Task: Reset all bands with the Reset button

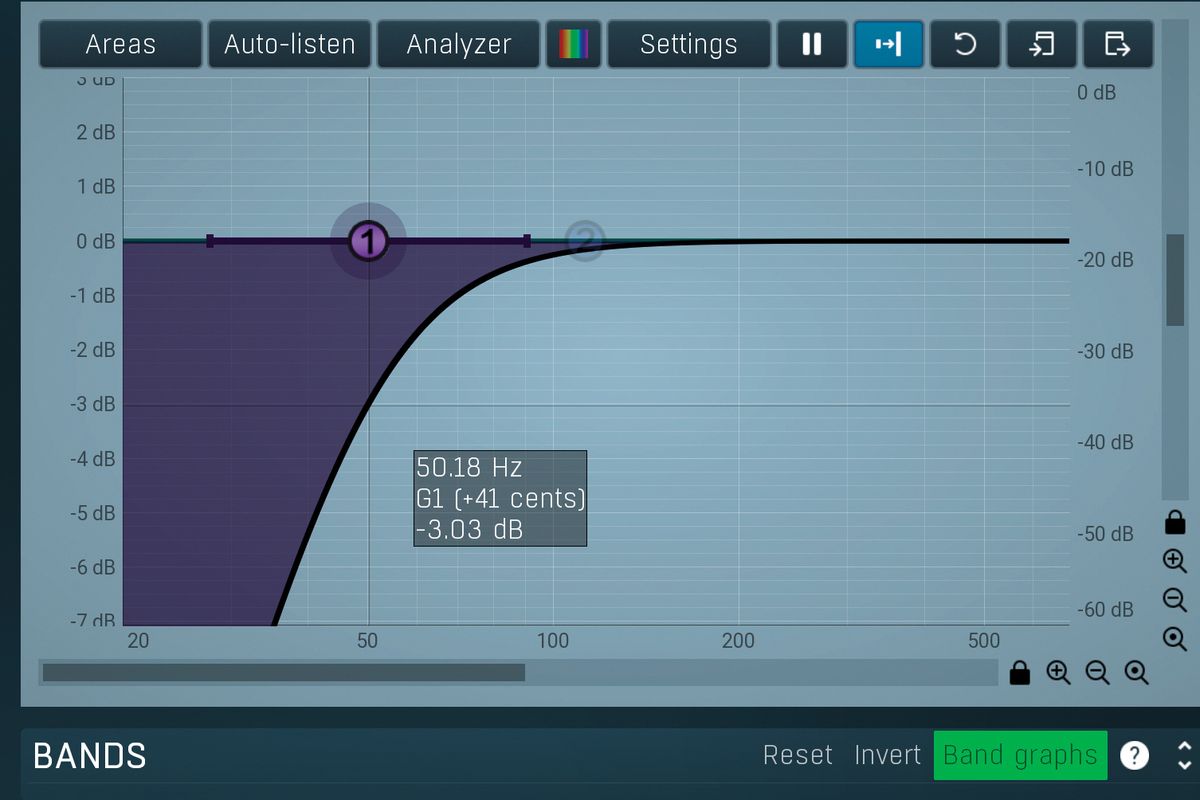Action: coord(797,755)
